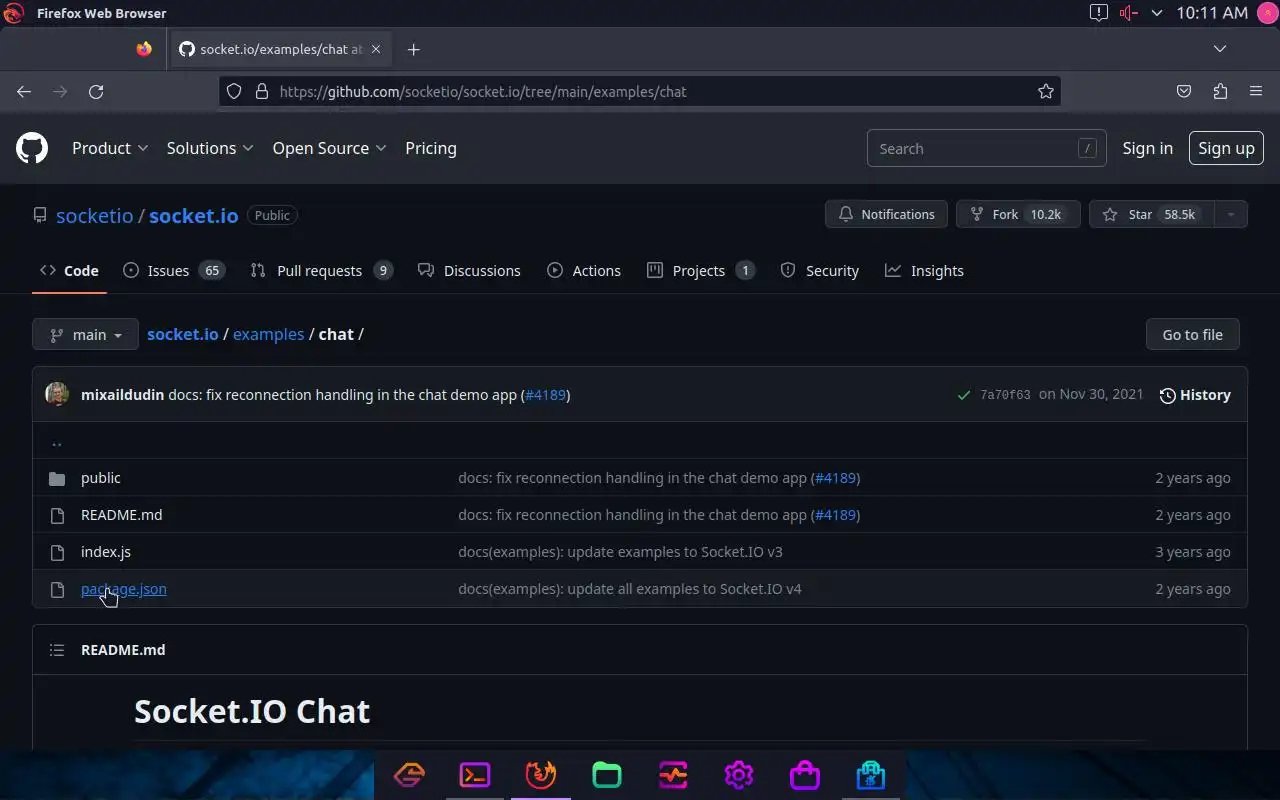Switch to the Security tab
The height and width of the screenshot is (800, 1280).
pyautogui.click(x=820, y=271)
